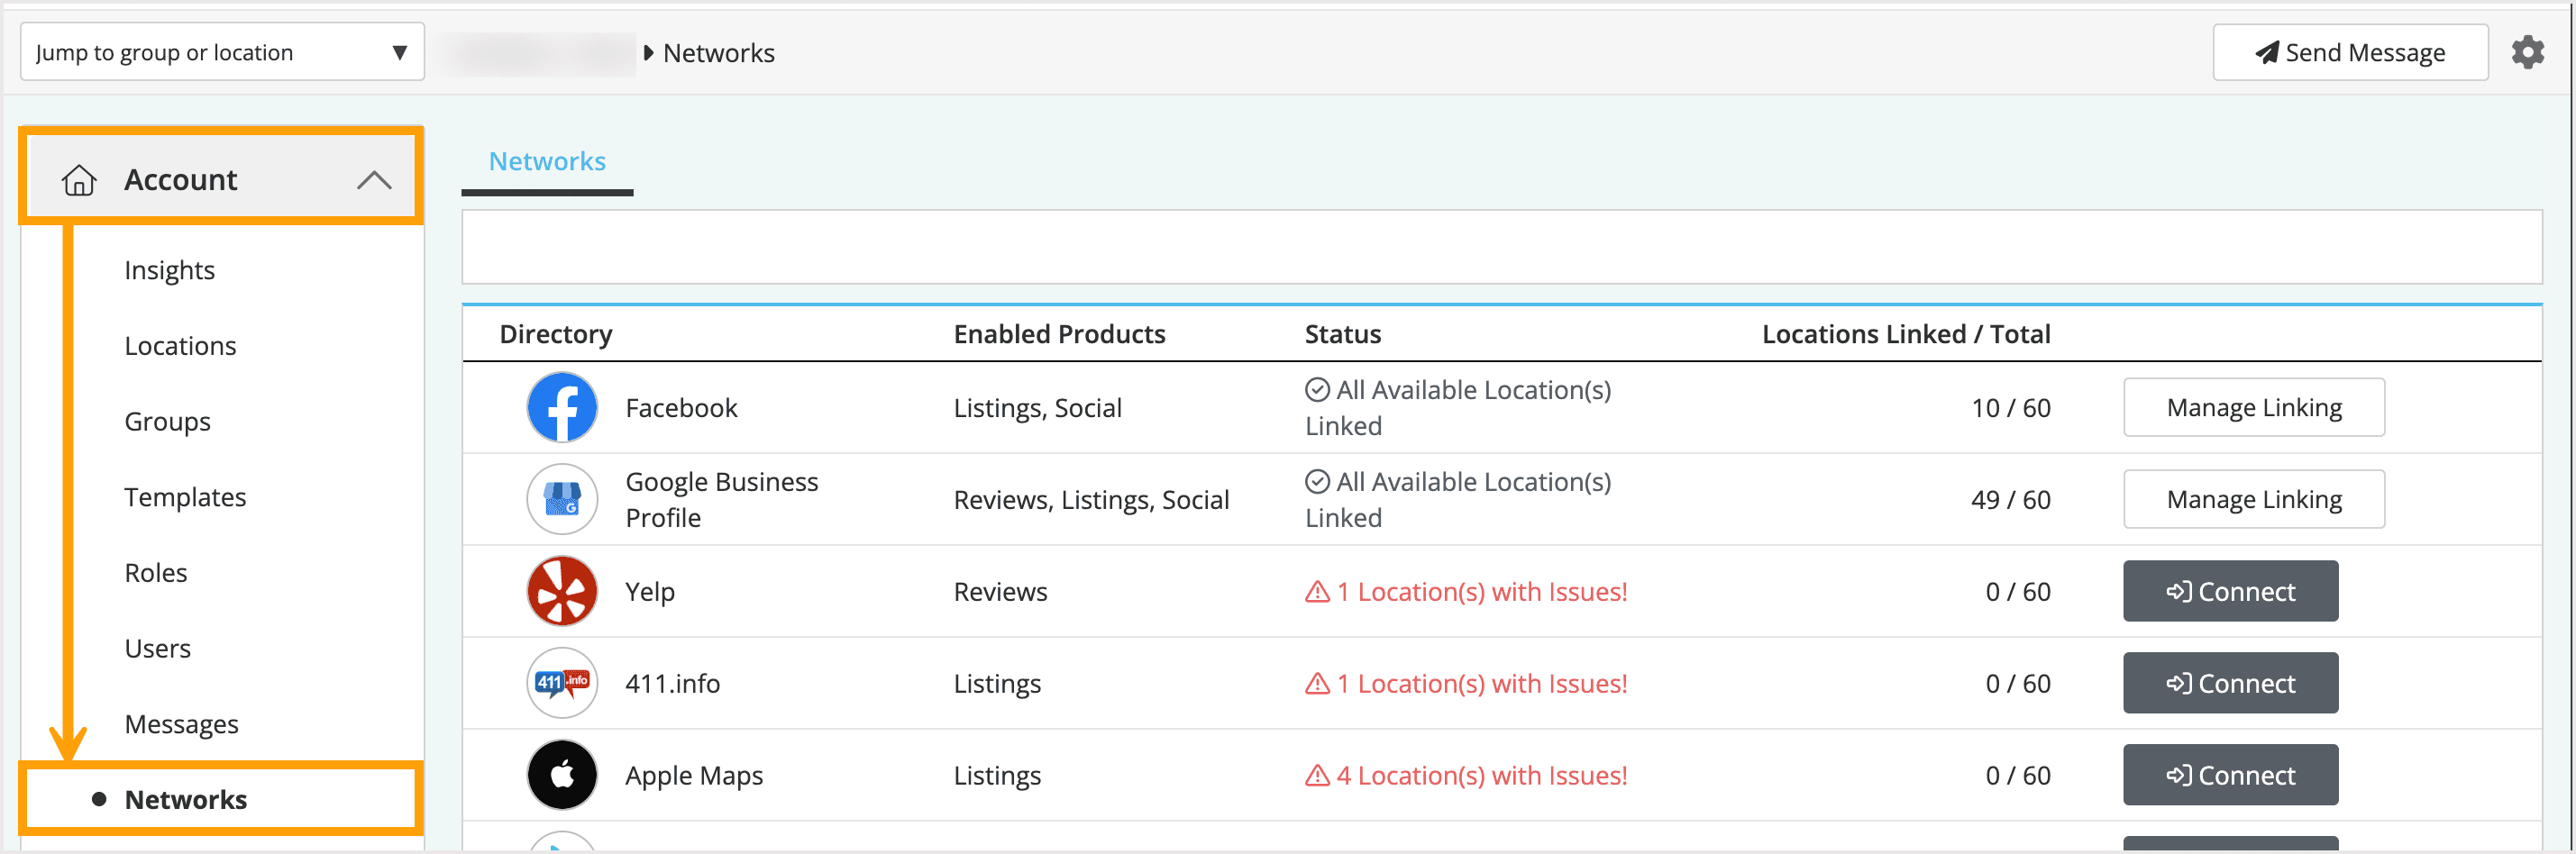This screenshot has width=2576, height=854.
Task: Click the Yelp directory icon
Action: [x=562, y=591]
